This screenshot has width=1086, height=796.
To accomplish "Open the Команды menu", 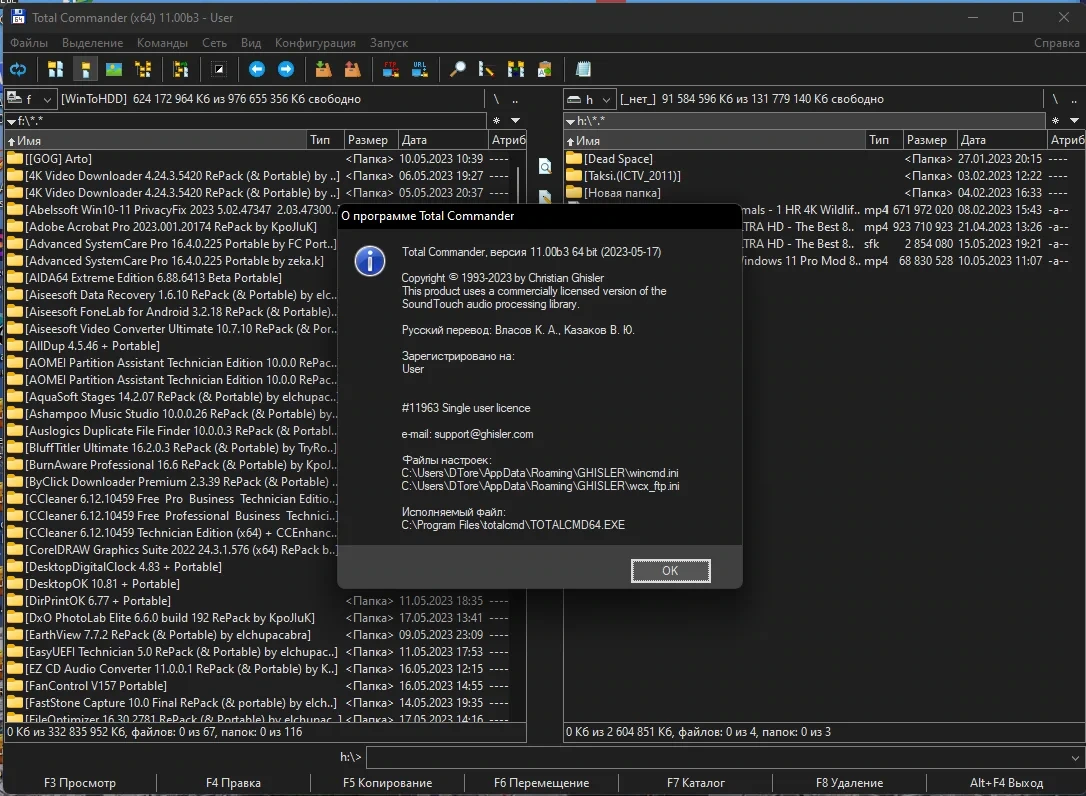I will pos(162,43).
